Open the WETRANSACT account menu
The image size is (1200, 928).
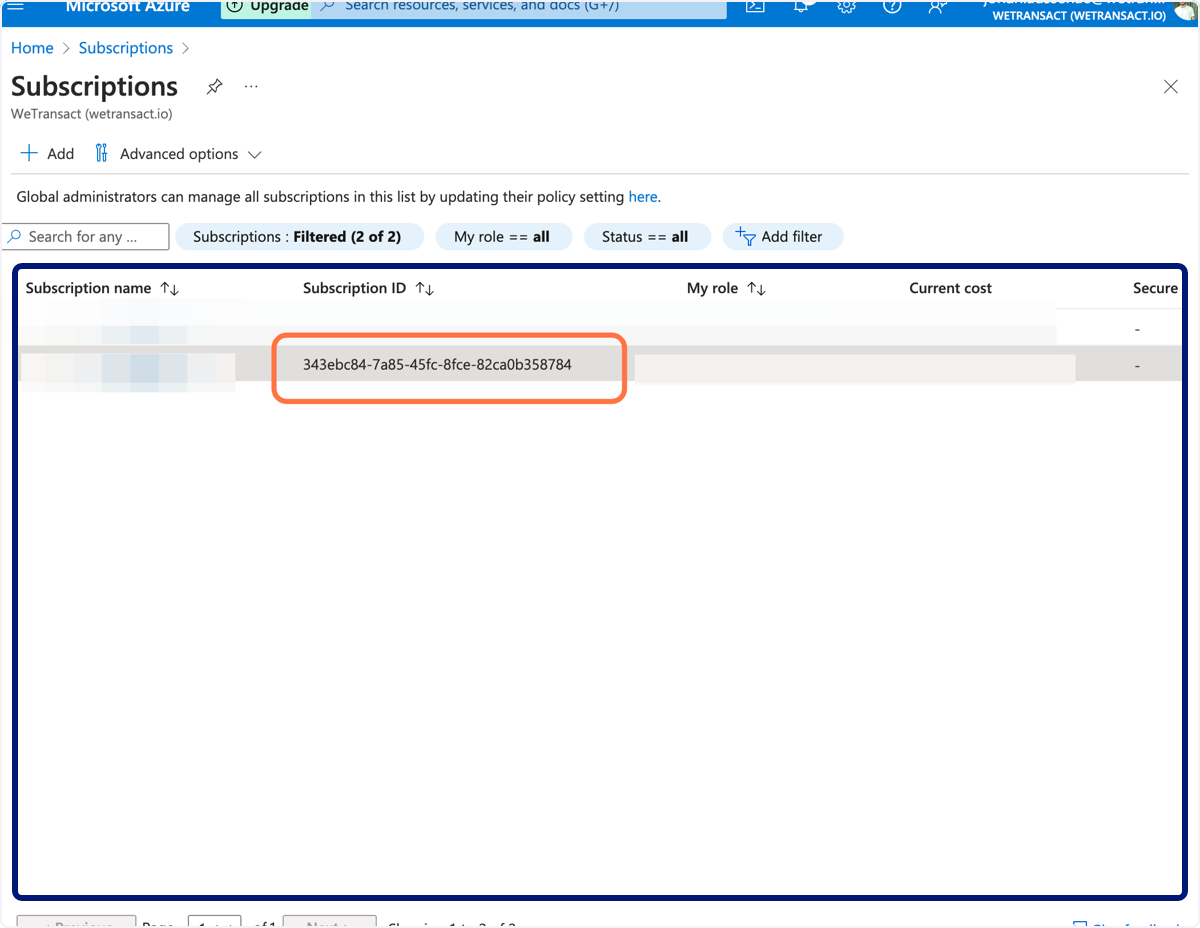pos(1088,10)
